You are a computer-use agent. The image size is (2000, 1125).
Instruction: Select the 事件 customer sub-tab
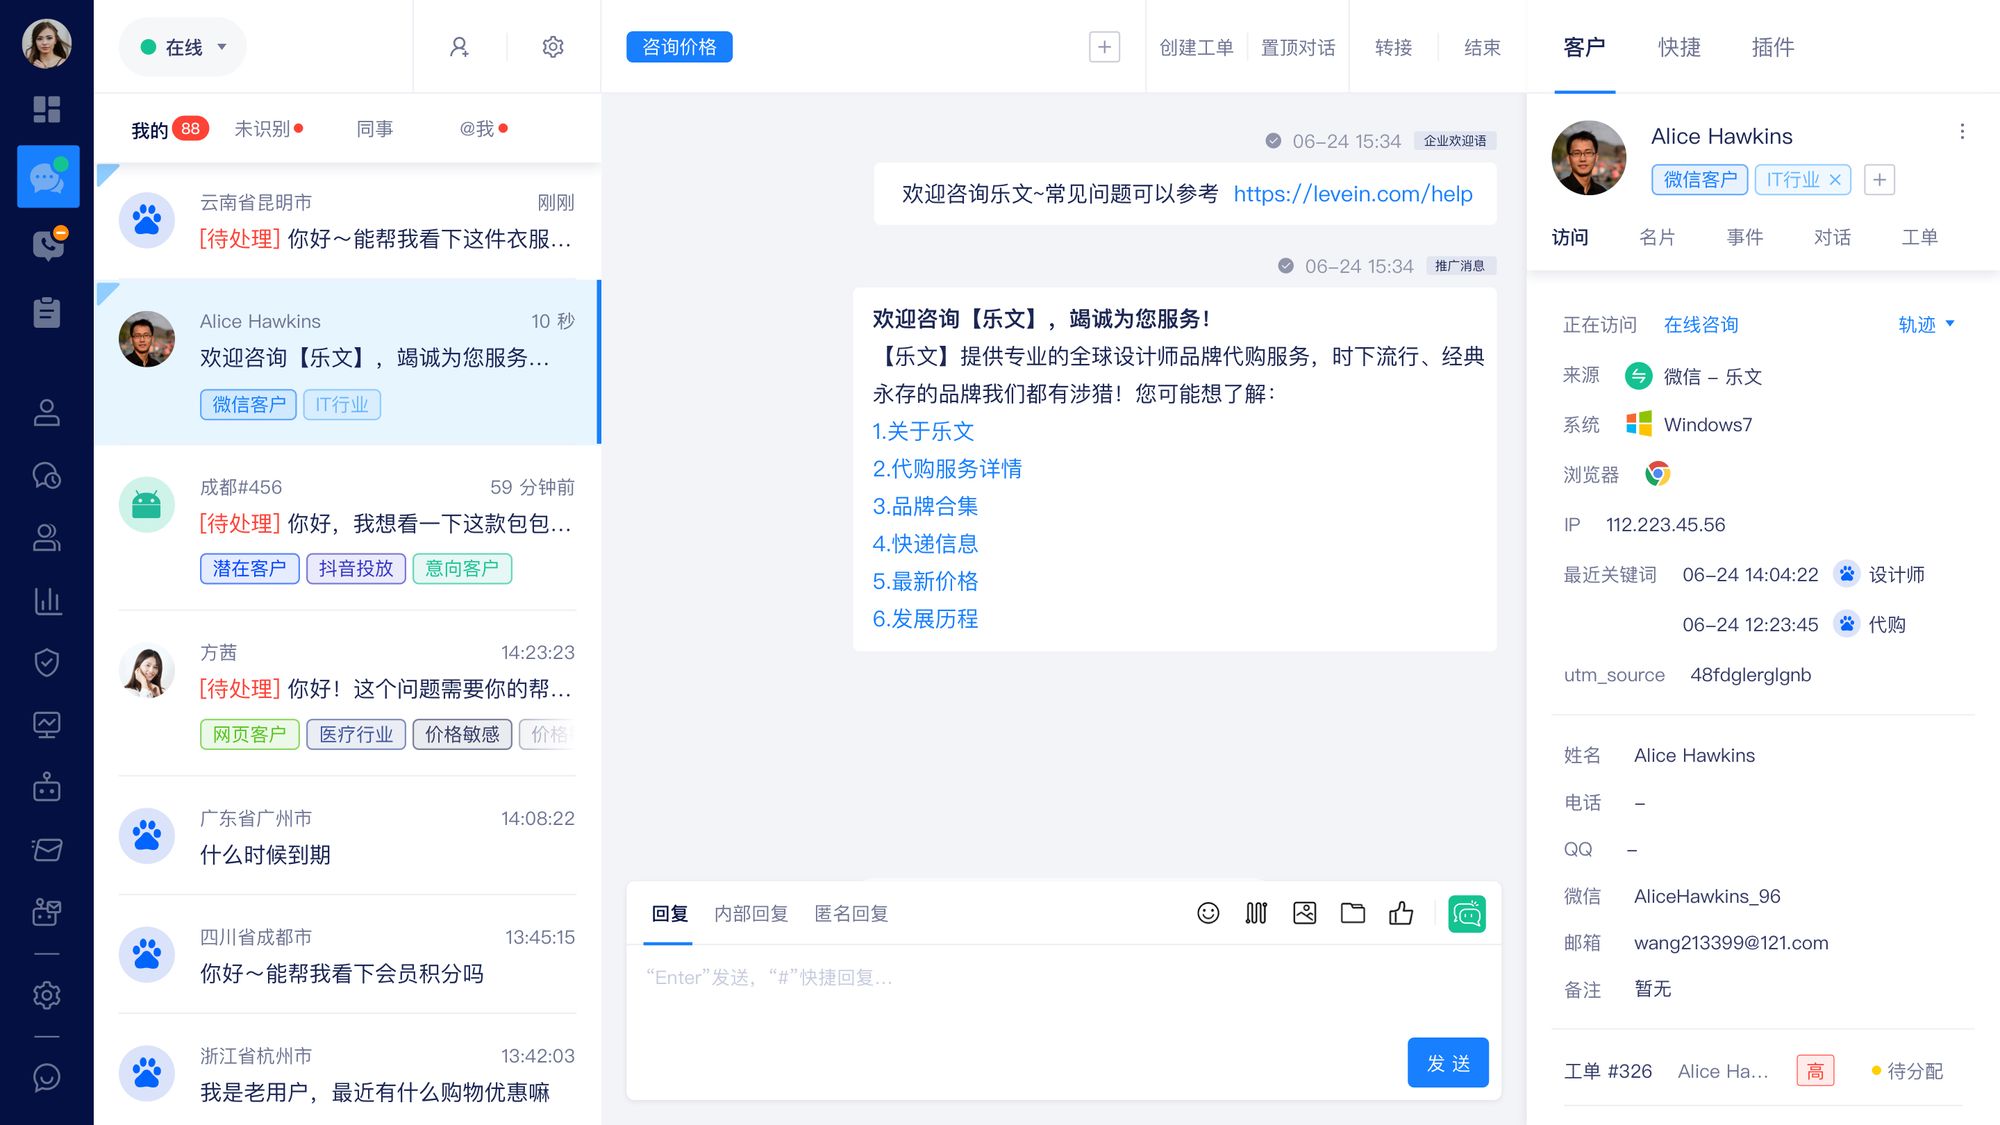click(x=1744, y=237)
